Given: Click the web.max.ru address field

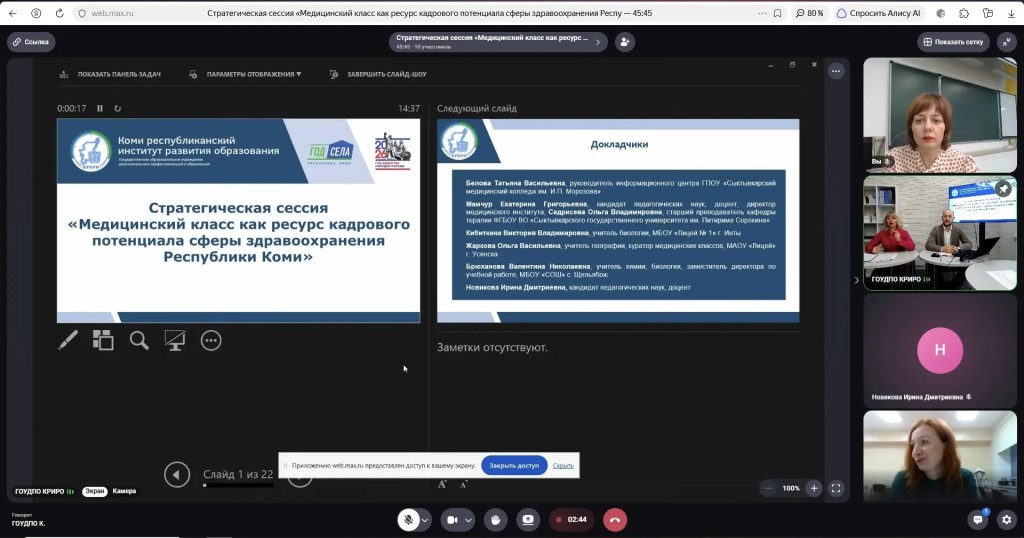Looking at the screenshot, I should pos(112,13).
